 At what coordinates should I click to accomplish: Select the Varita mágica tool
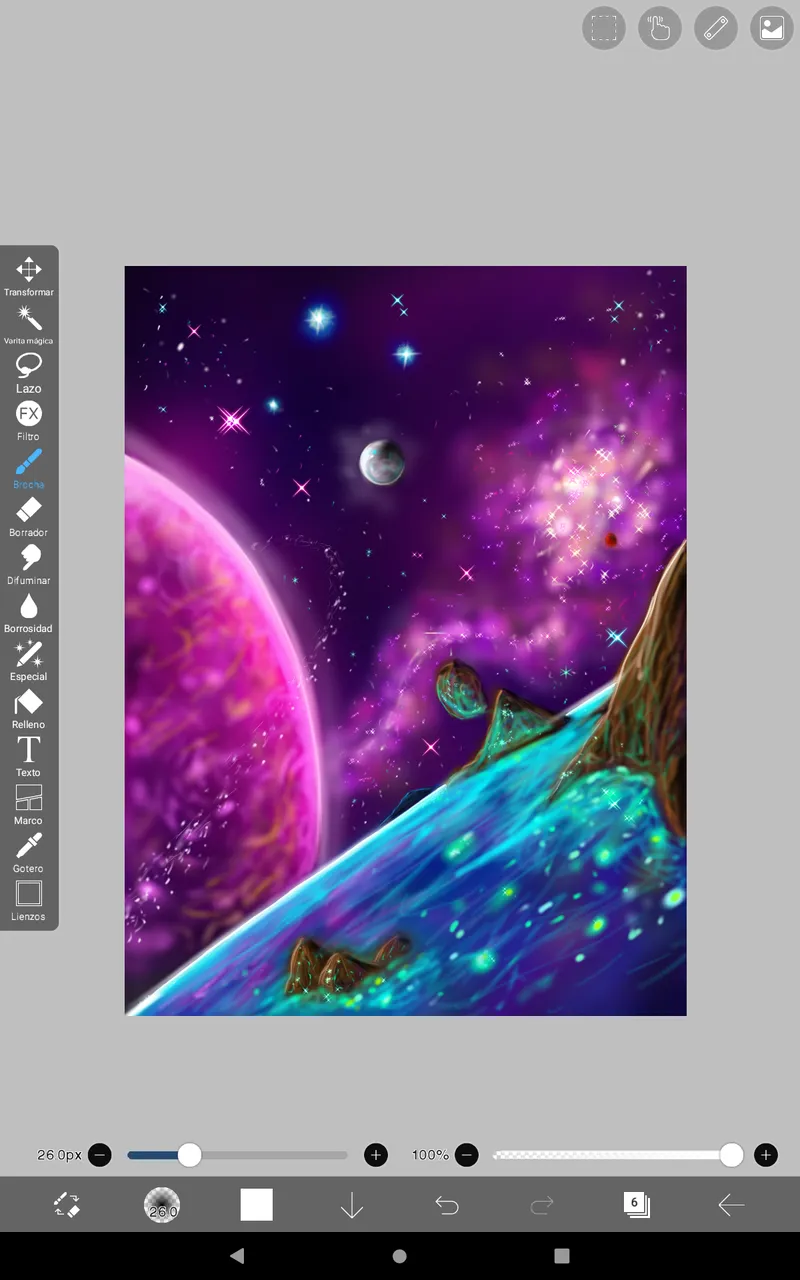(29, 324)
